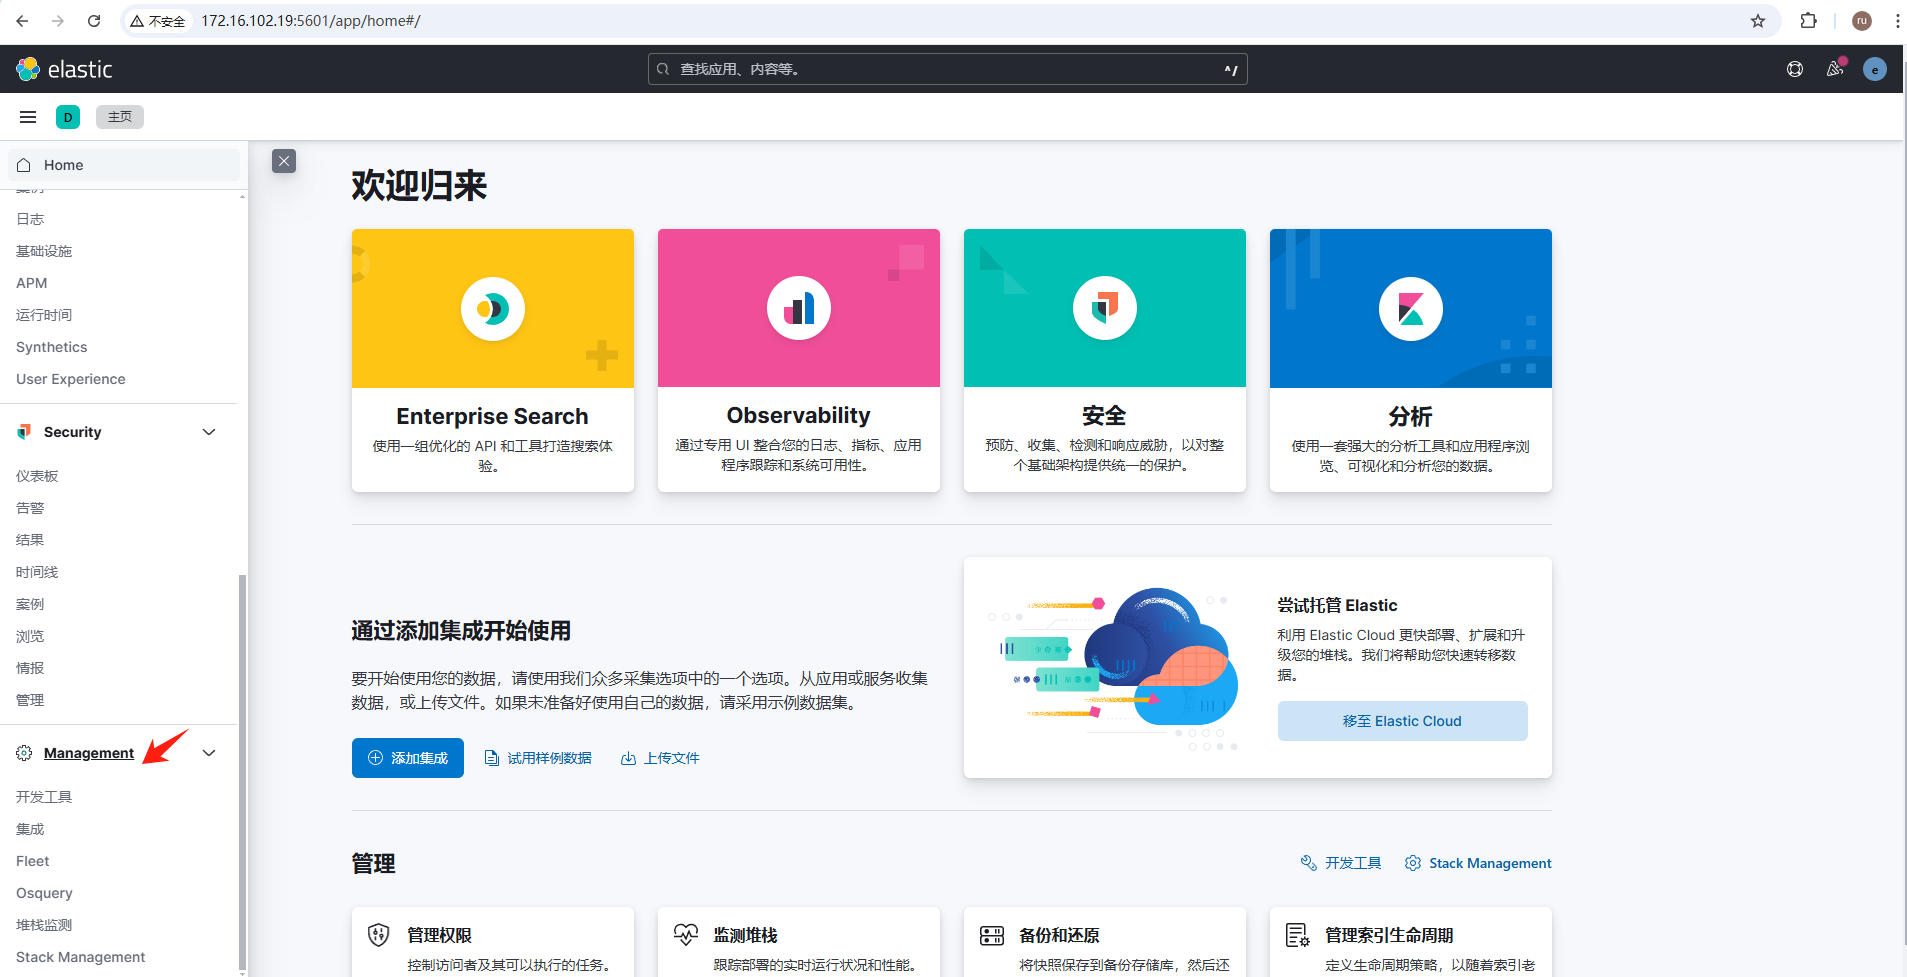This screenshot has height=977, width=1907.
Task: Reload the page in the browser
Action: click(94, 21)
